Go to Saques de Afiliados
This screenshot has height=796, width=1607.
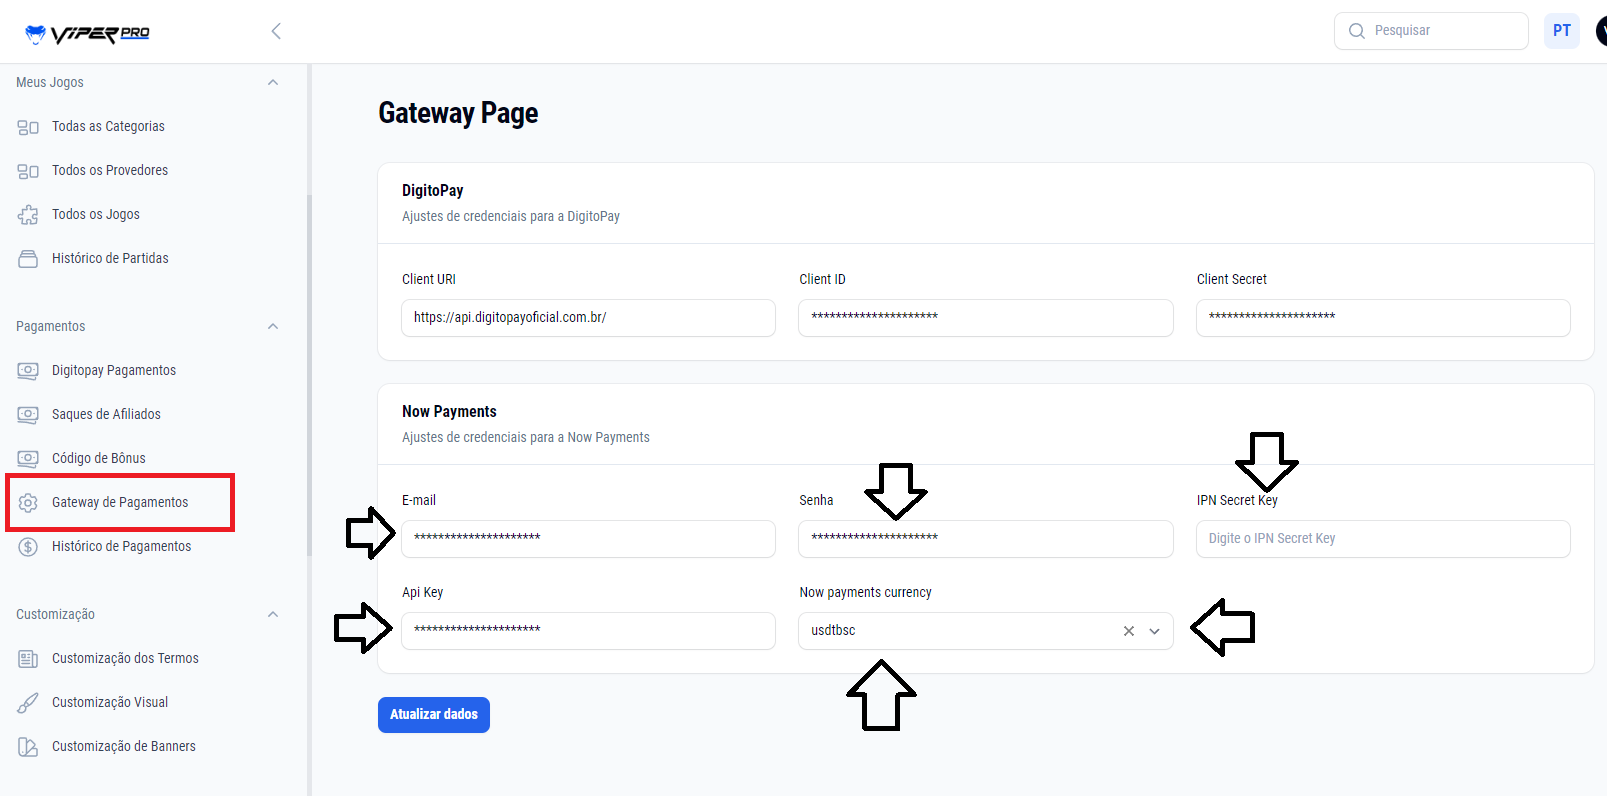tap(106, 414)
